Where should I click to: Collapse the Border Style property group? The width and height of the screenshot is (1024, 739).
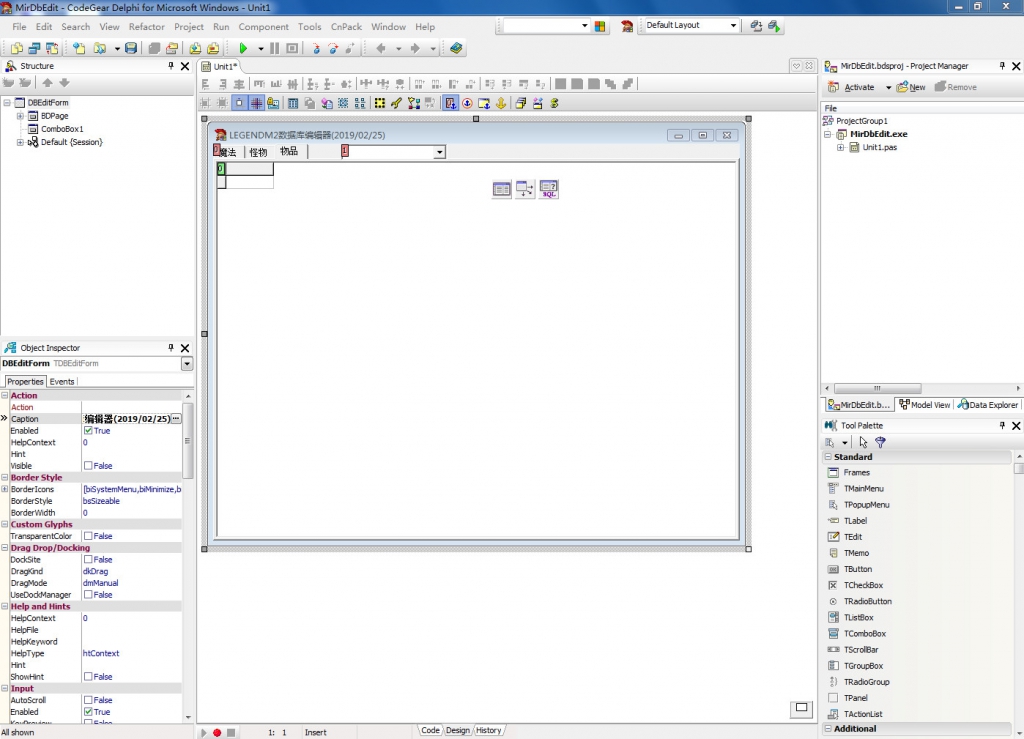pyautogui.click(x=5, y=478)
